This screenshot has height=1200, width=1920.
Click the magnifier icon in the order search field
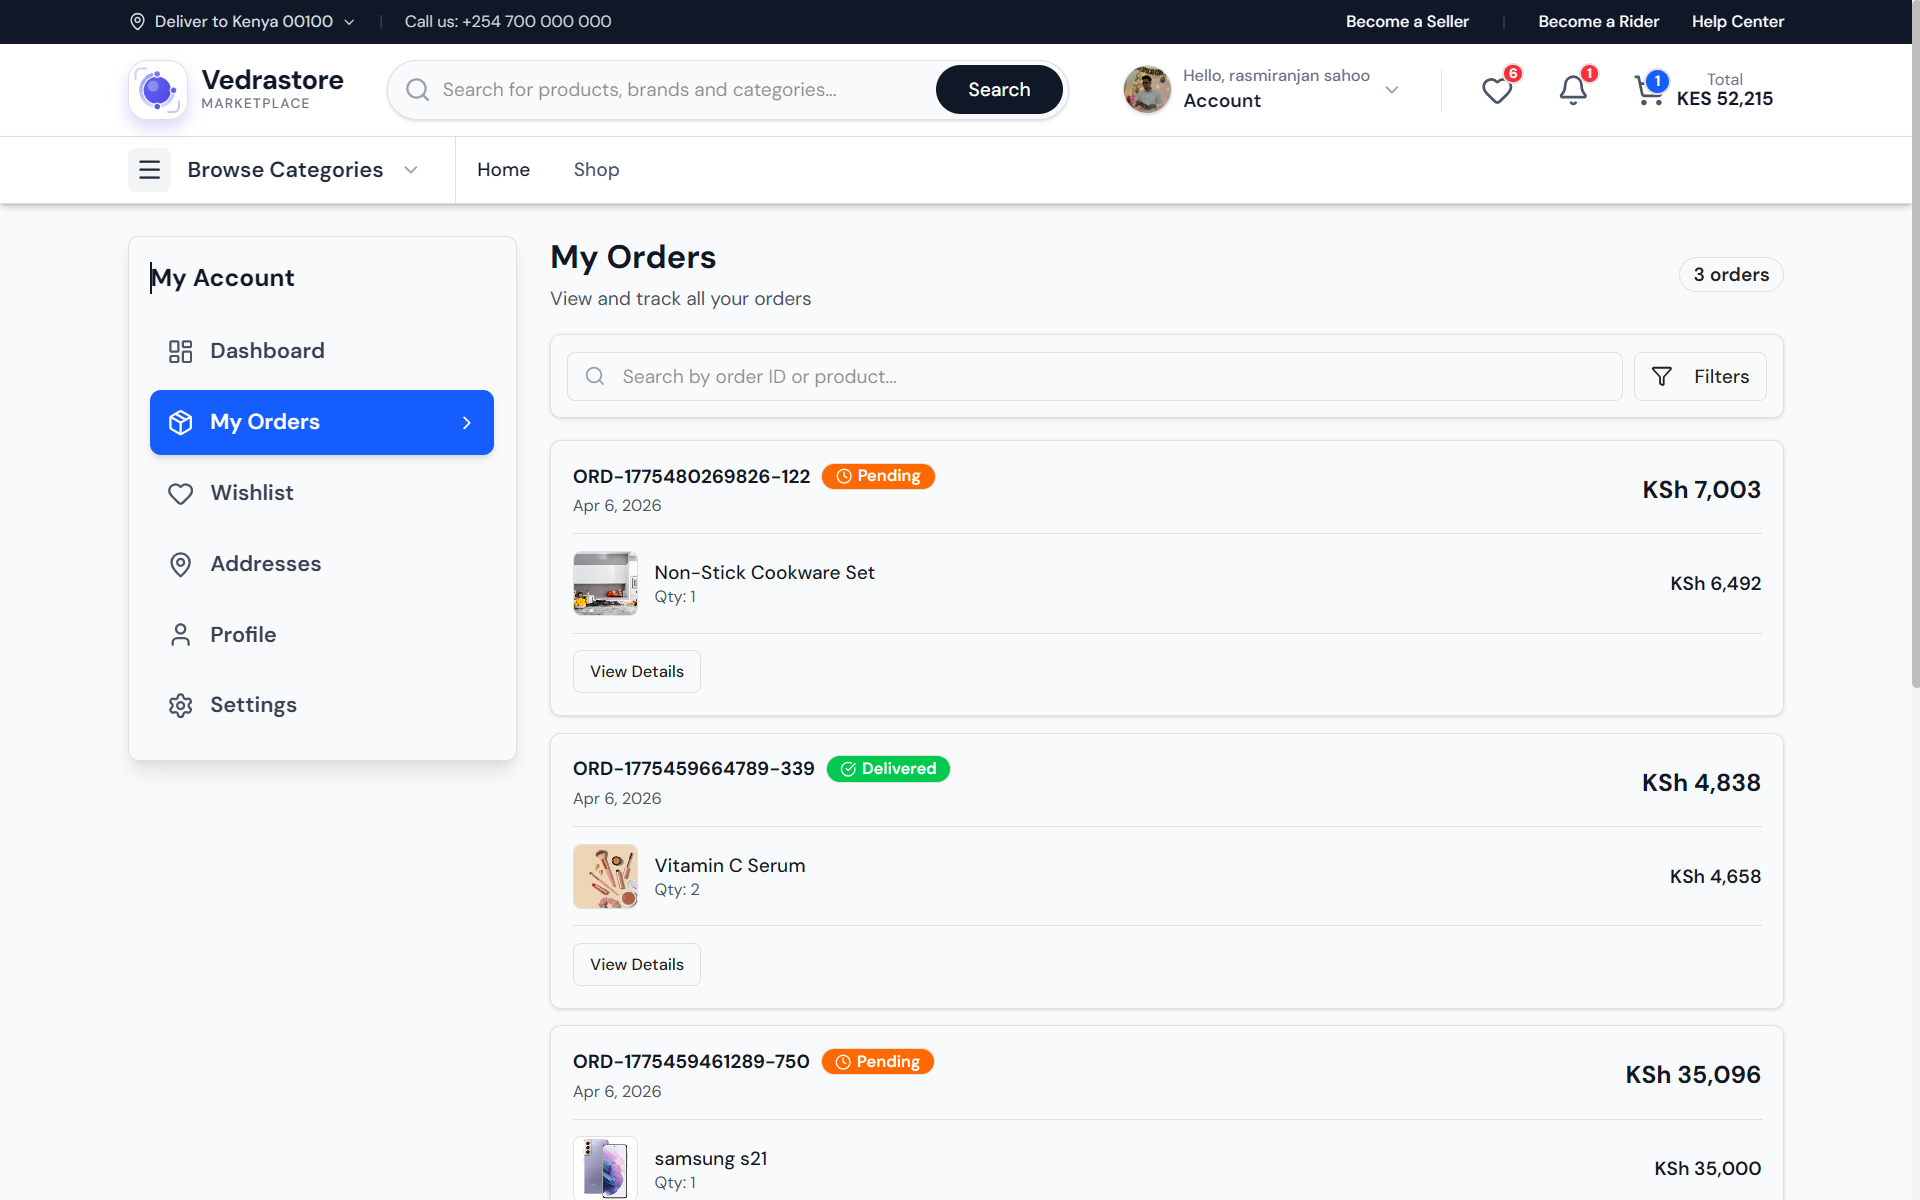coord(595,377)
